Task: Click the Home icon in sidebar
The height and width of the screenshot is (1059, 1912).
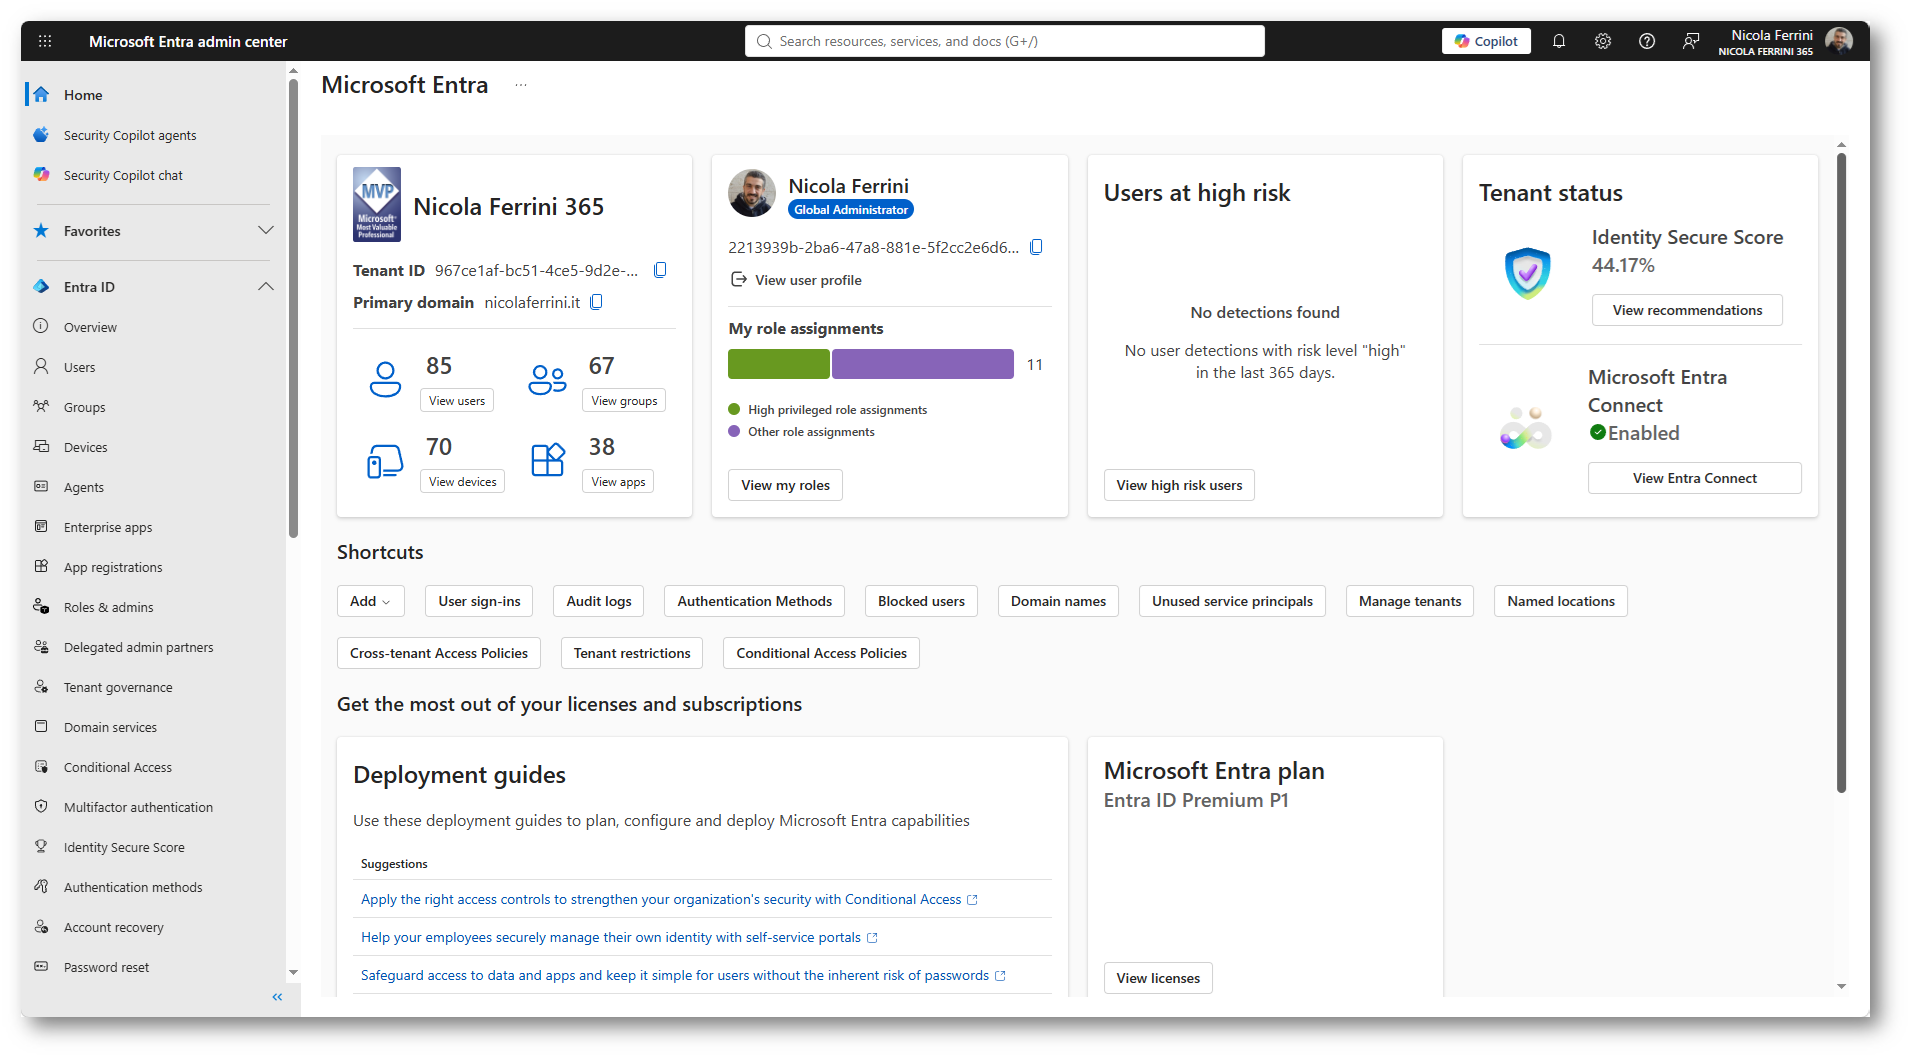Action: 41,94
